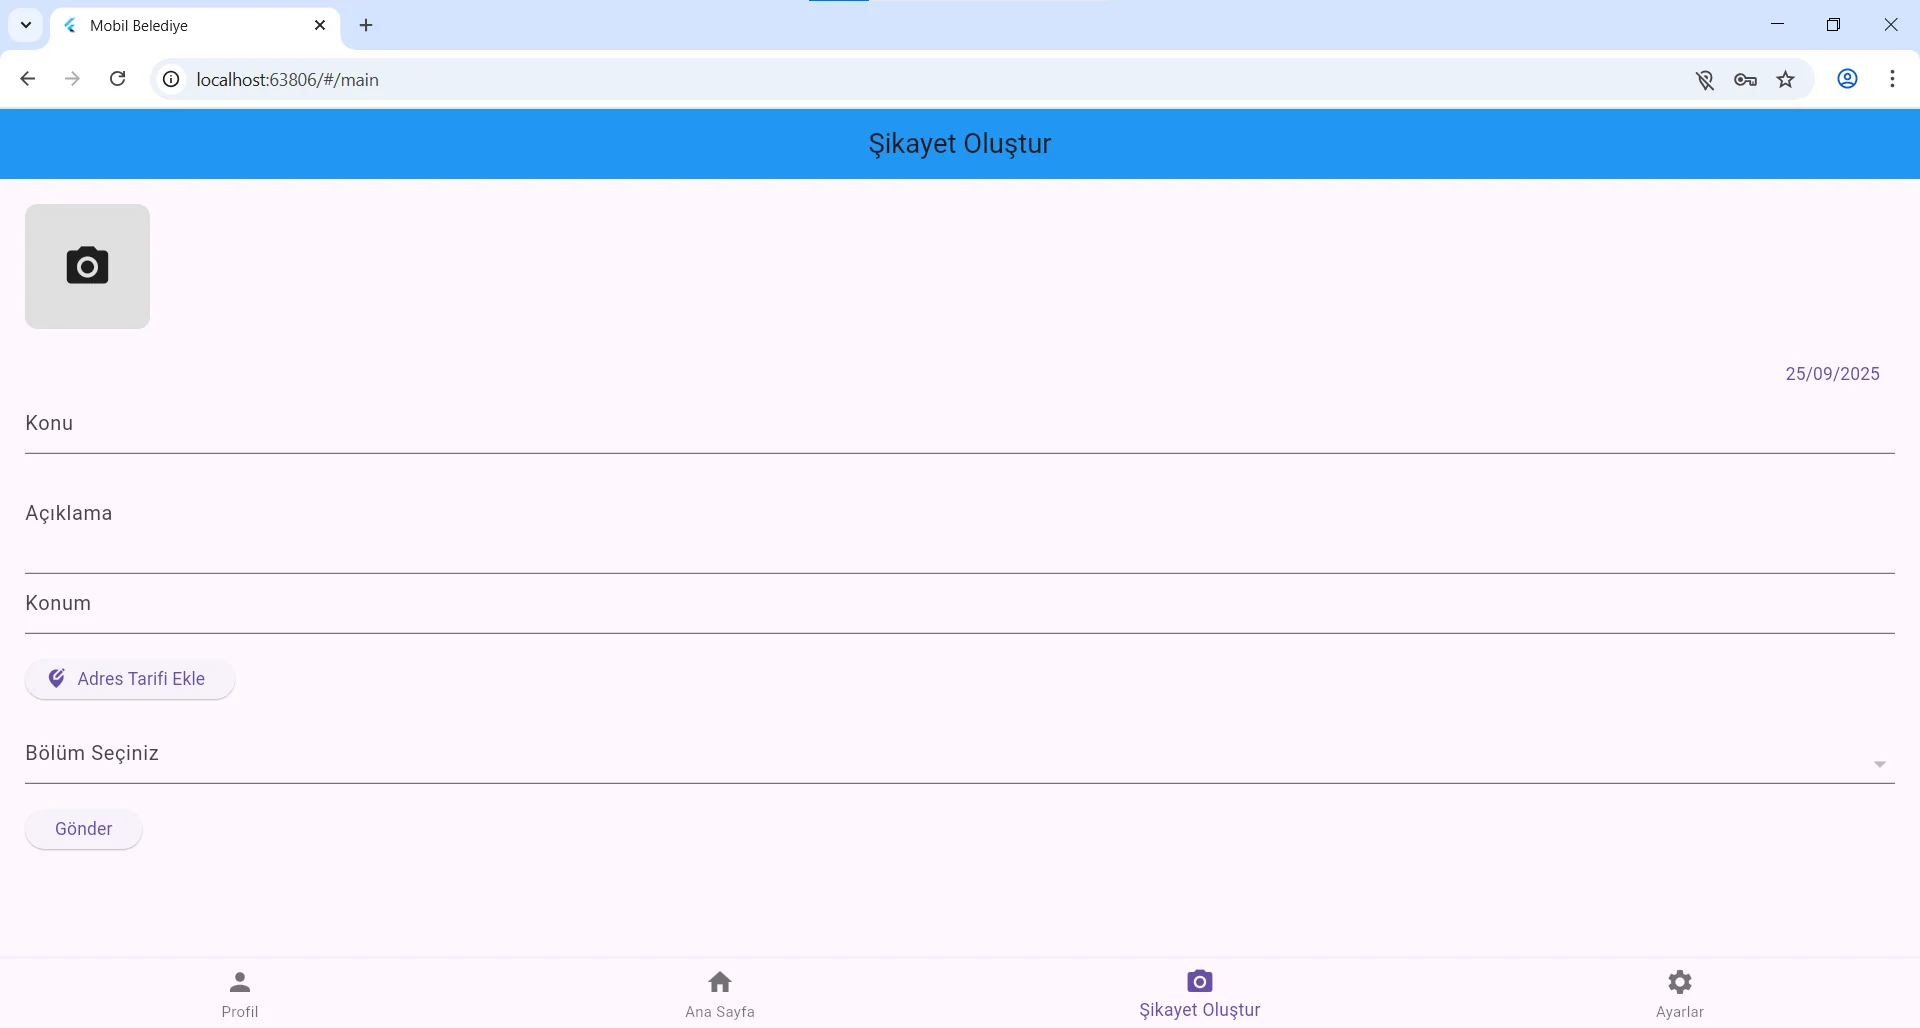Select the Mobil Belediye browser tab
The height and width of the screenshot is (1028, 1920).
pos(195,26)
